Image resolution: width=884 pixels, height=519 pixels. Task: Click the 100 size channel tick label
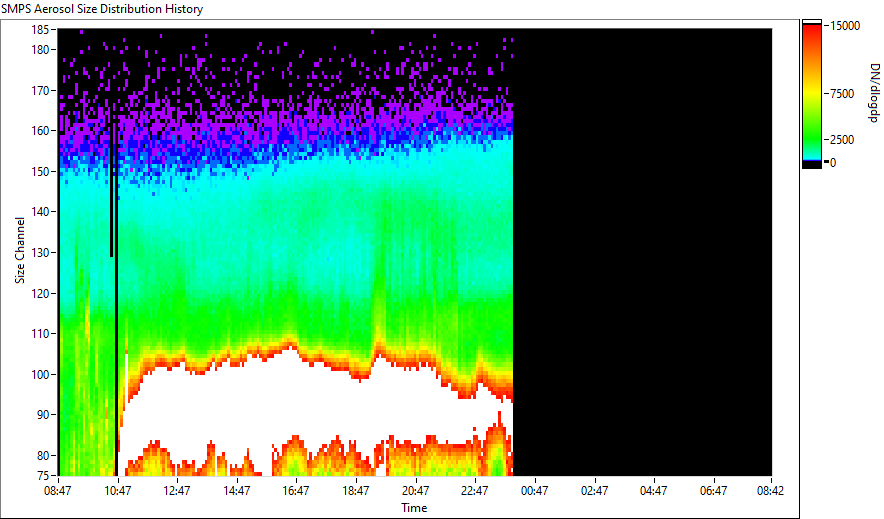click(x=40, y=374)
